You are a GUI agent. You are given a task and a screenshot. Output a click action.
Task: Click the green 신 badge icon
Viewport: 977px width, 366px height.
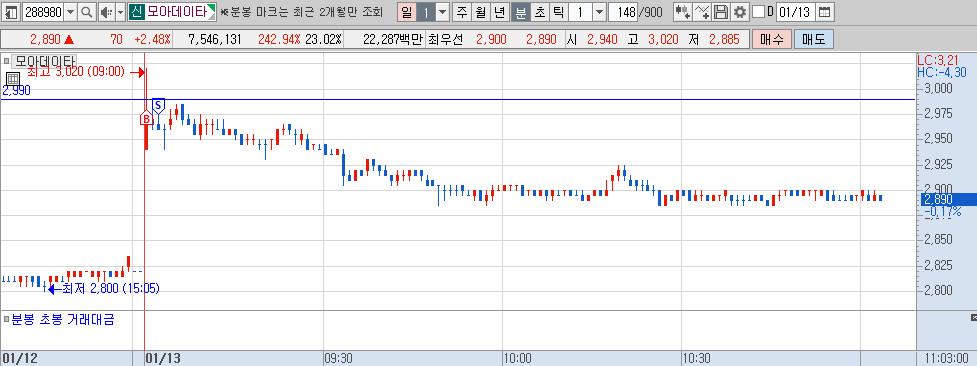[136, 11]
